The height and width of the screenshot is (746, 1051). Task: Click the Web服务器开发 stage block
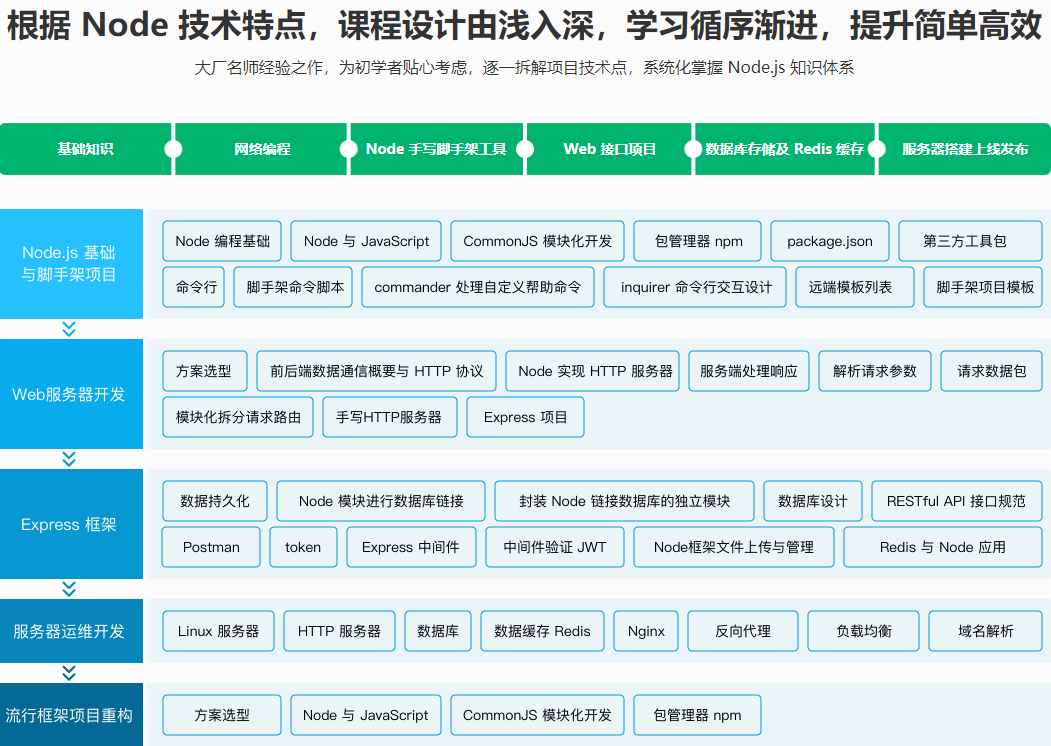coord(71,394)
